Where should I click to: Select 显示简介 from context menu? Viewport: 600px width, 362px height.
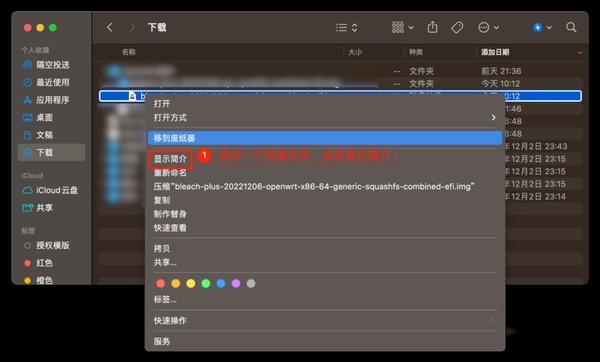tap(170, 159)
